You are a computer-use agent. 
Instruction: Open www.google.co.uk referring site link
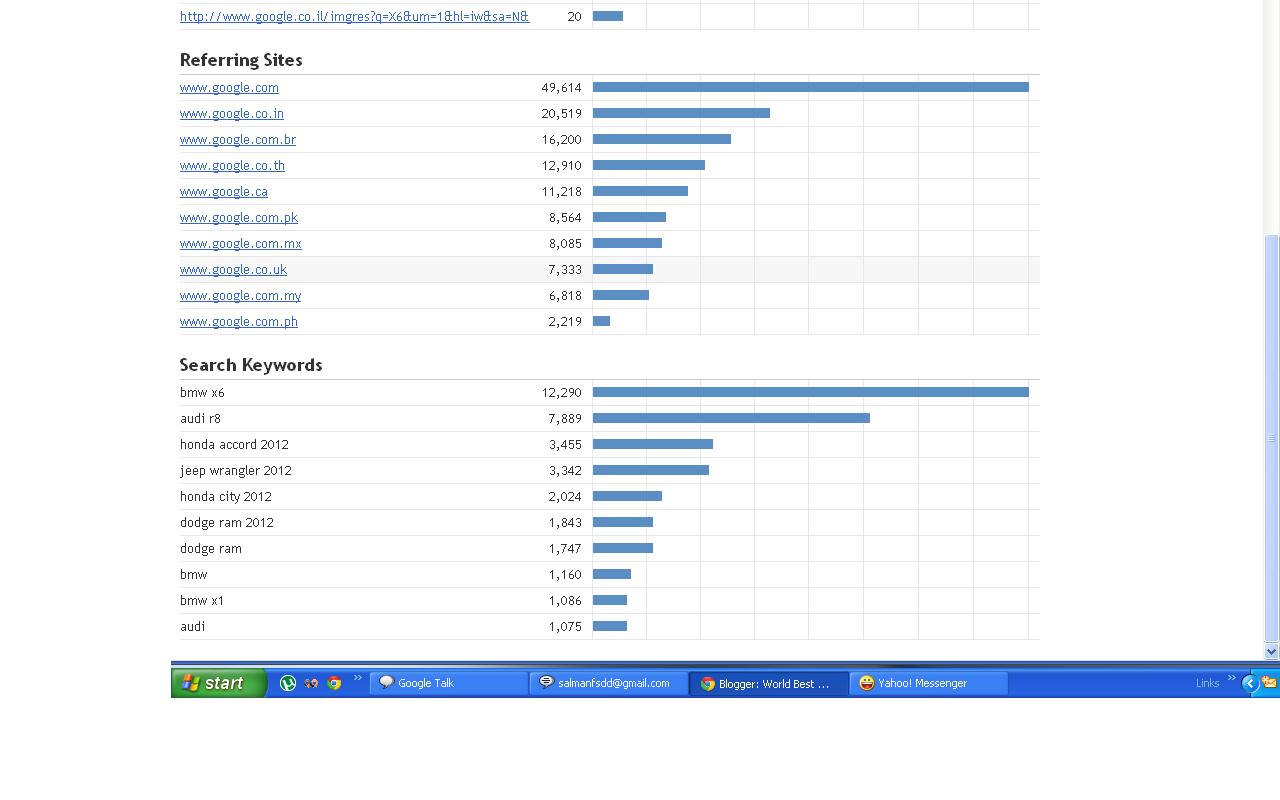coord(233,270)
